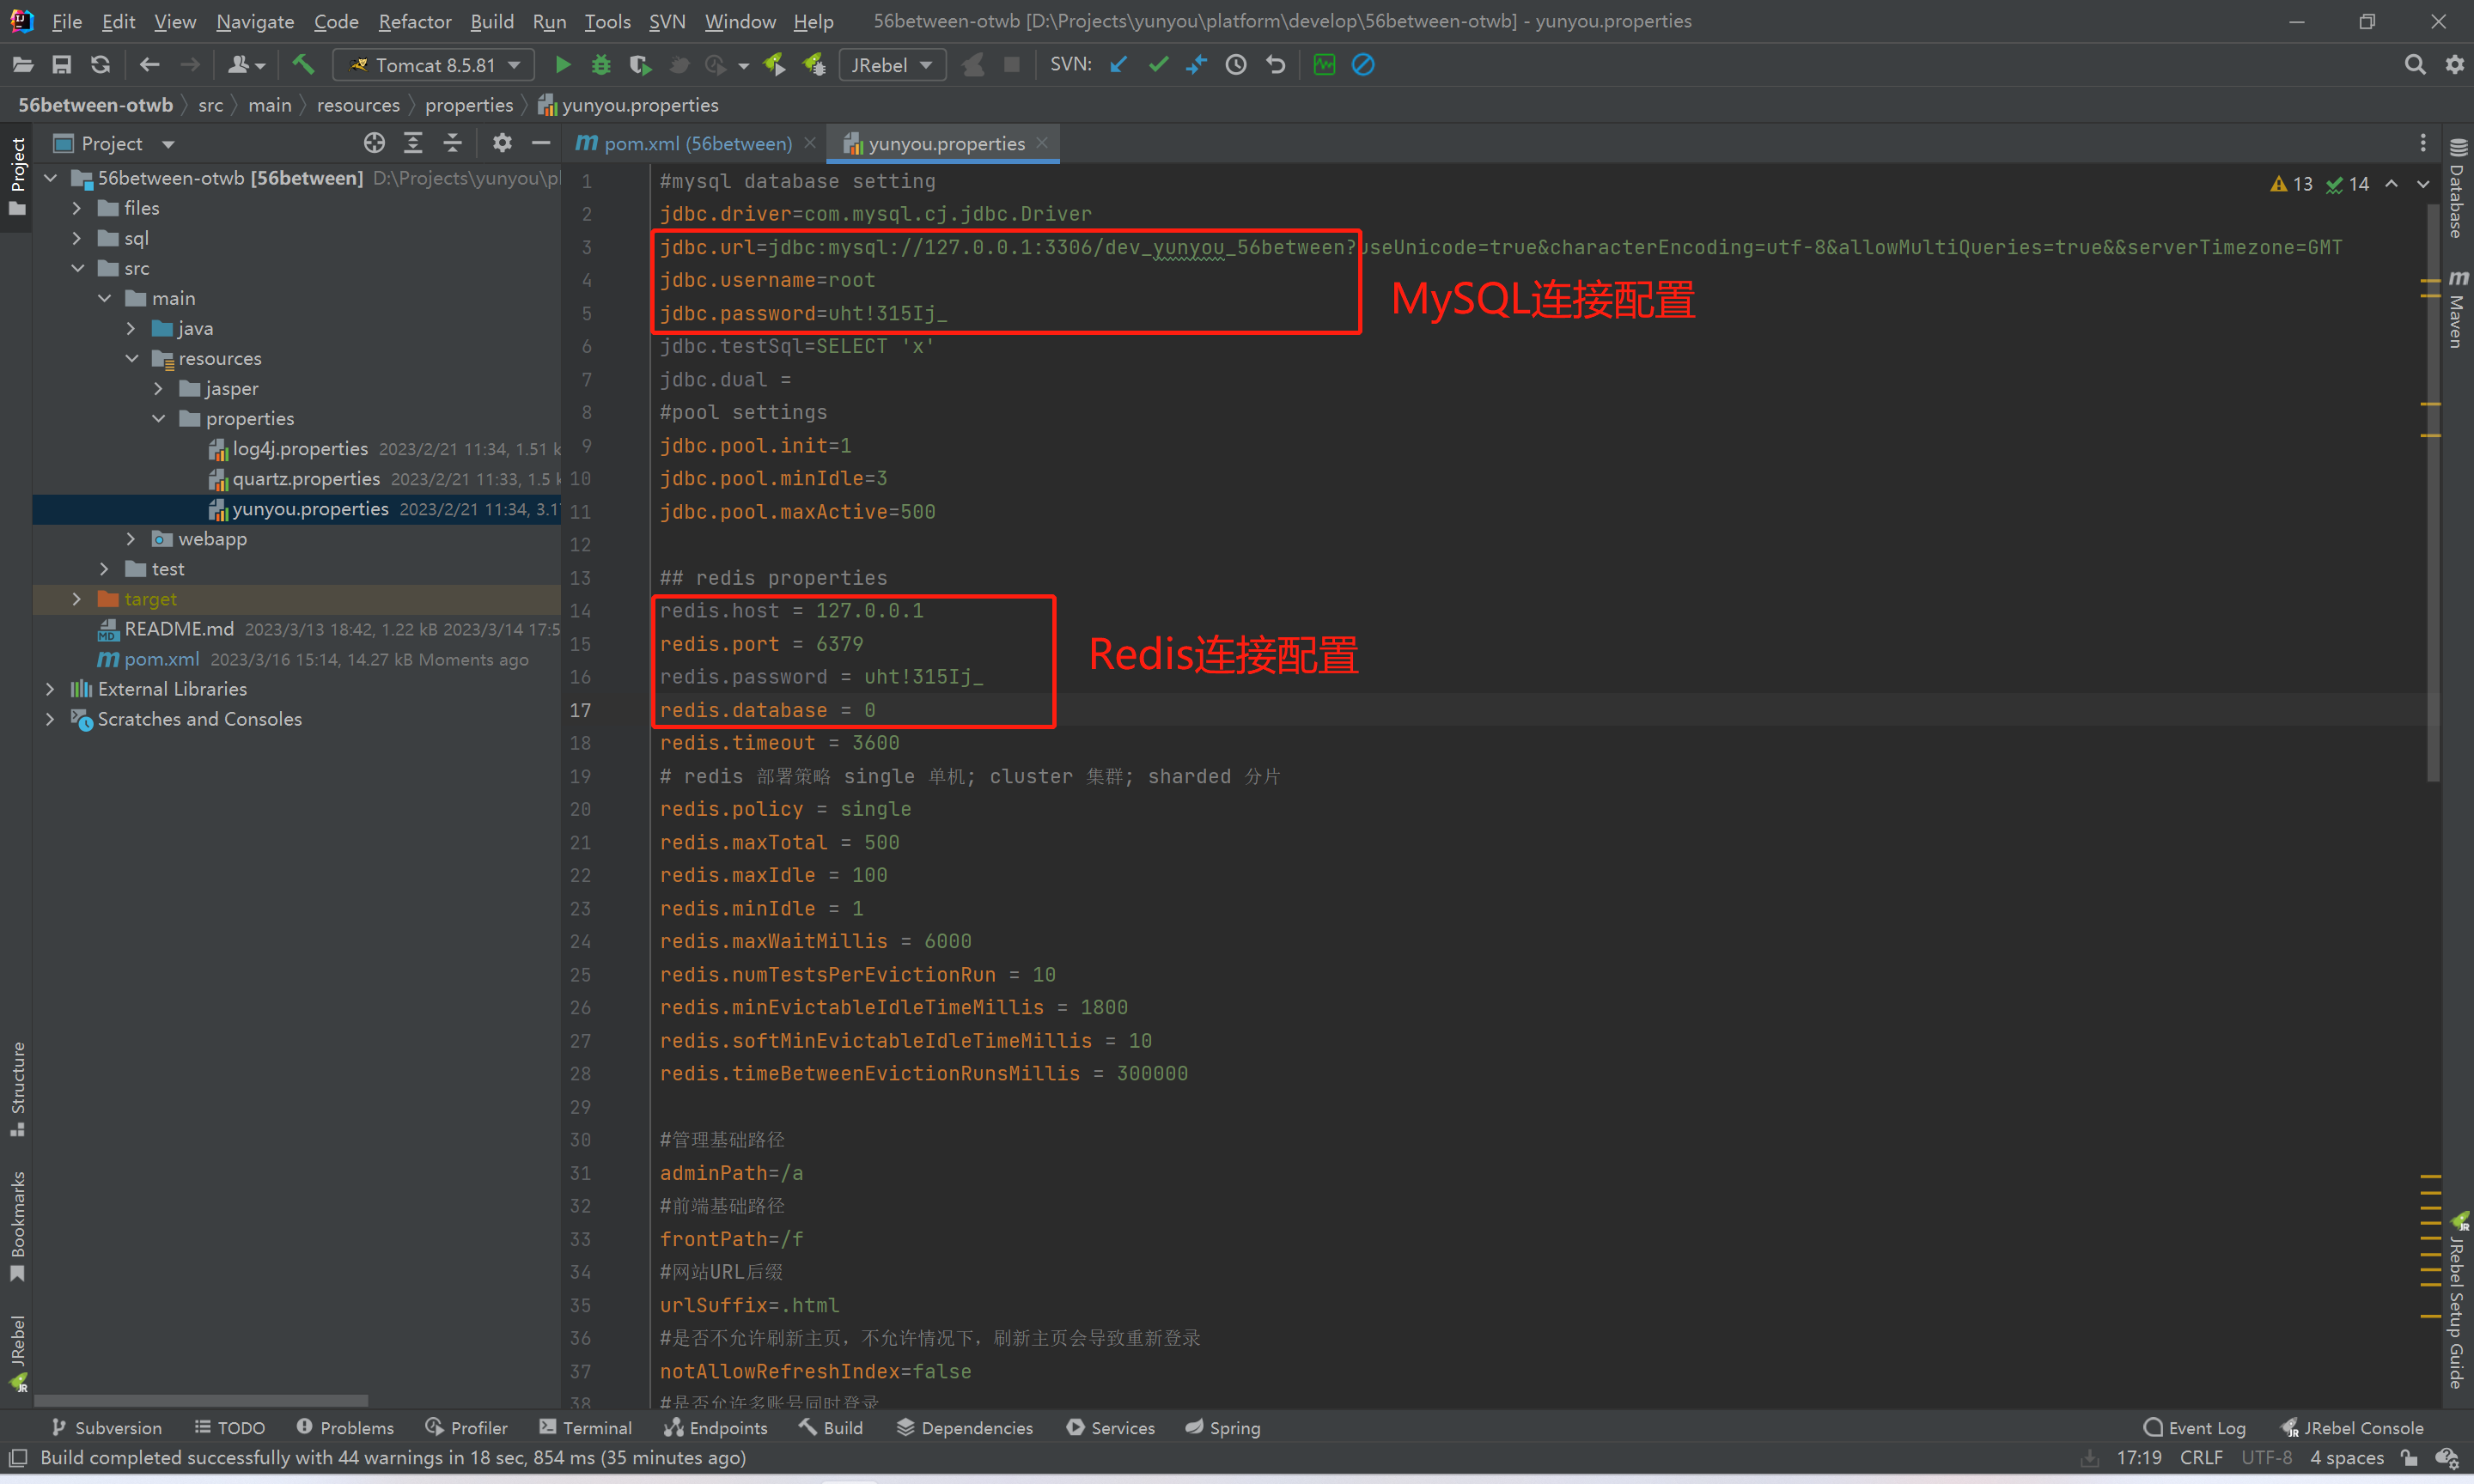Expand the sql folder

pyautogui.click(x=77, y=238)
